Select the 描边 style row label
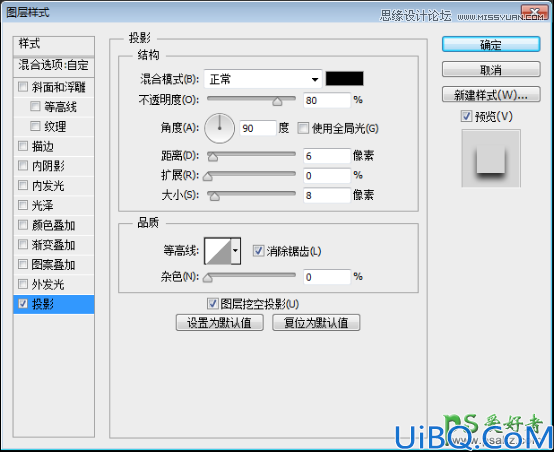554x452 pixels. pyautogui.click(x=42, y=146)
